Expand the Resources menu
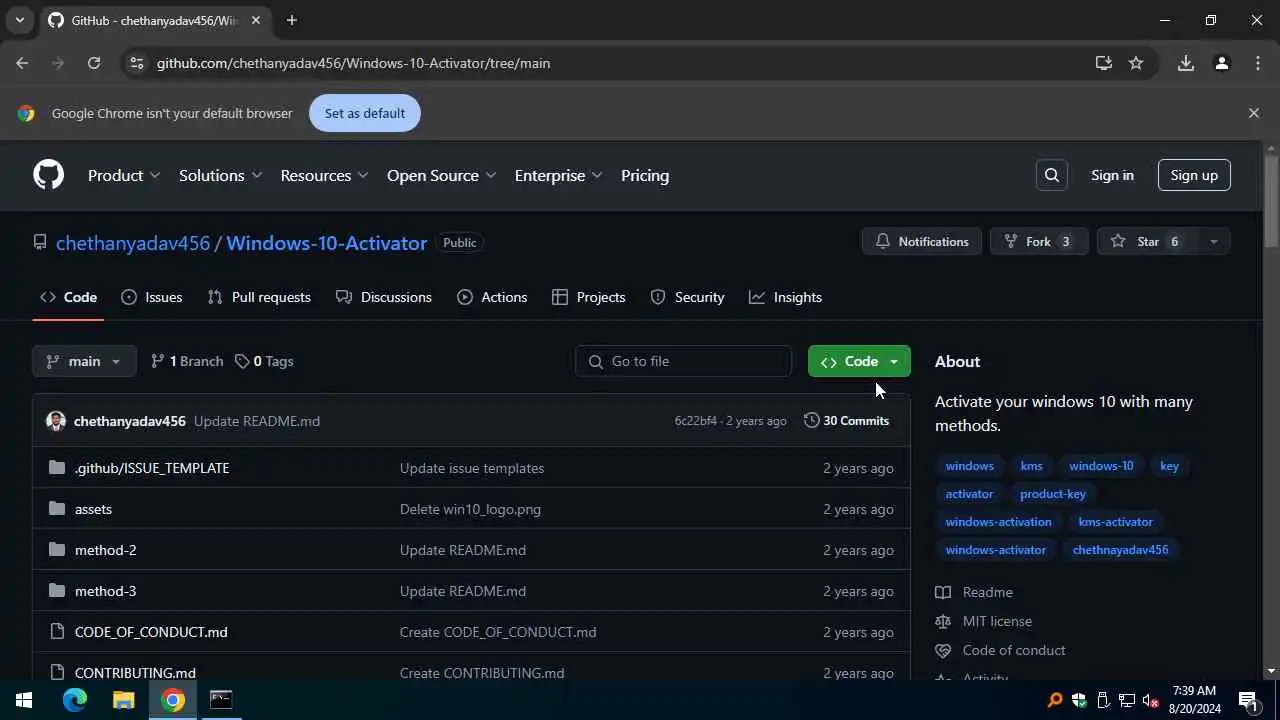Screen dimensions: 1280x720 (325, 175)
